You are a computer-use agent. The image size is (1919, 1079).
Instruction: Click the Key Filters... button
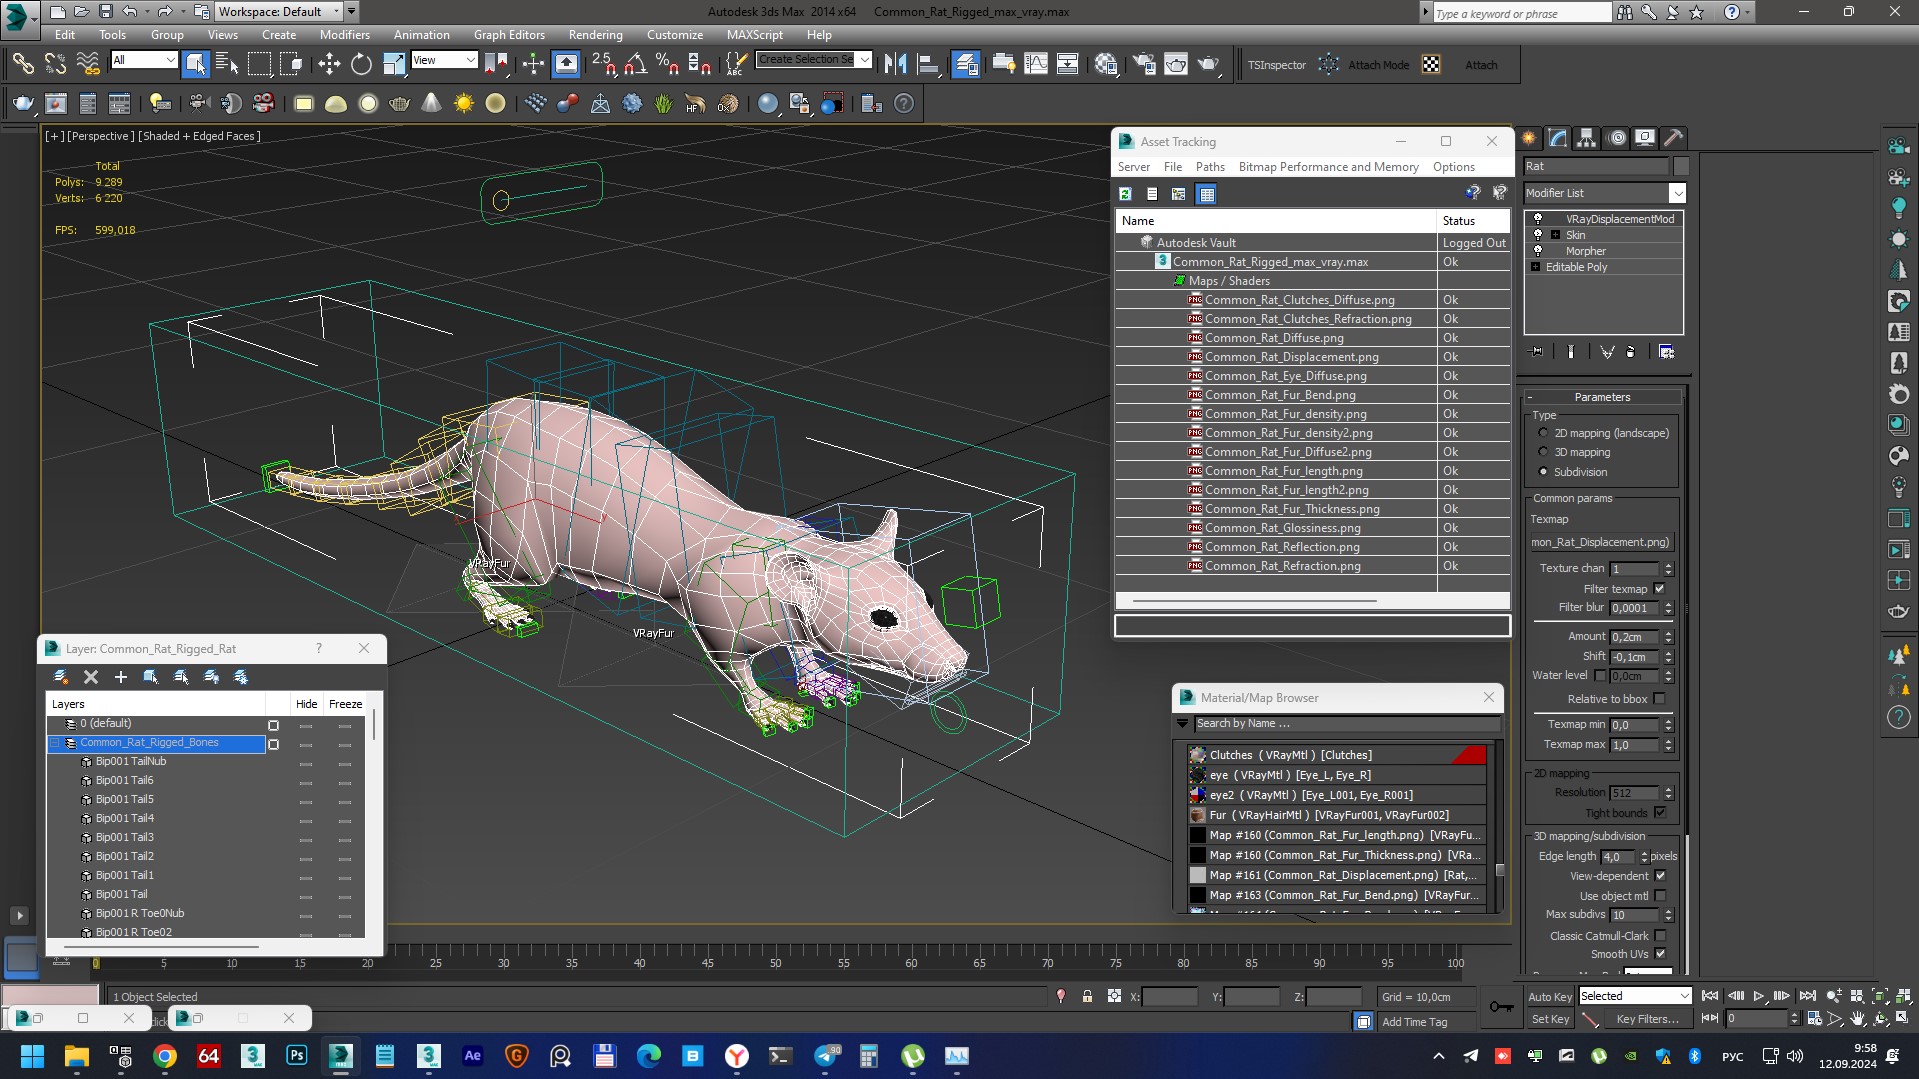[x=1647, y=1019]
